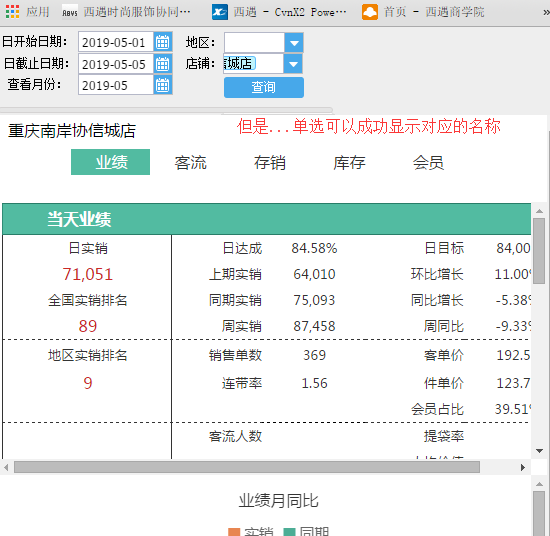The image size is (550, 536).
Task: Select the 会员 tab
Action: [x=428, y=162]
